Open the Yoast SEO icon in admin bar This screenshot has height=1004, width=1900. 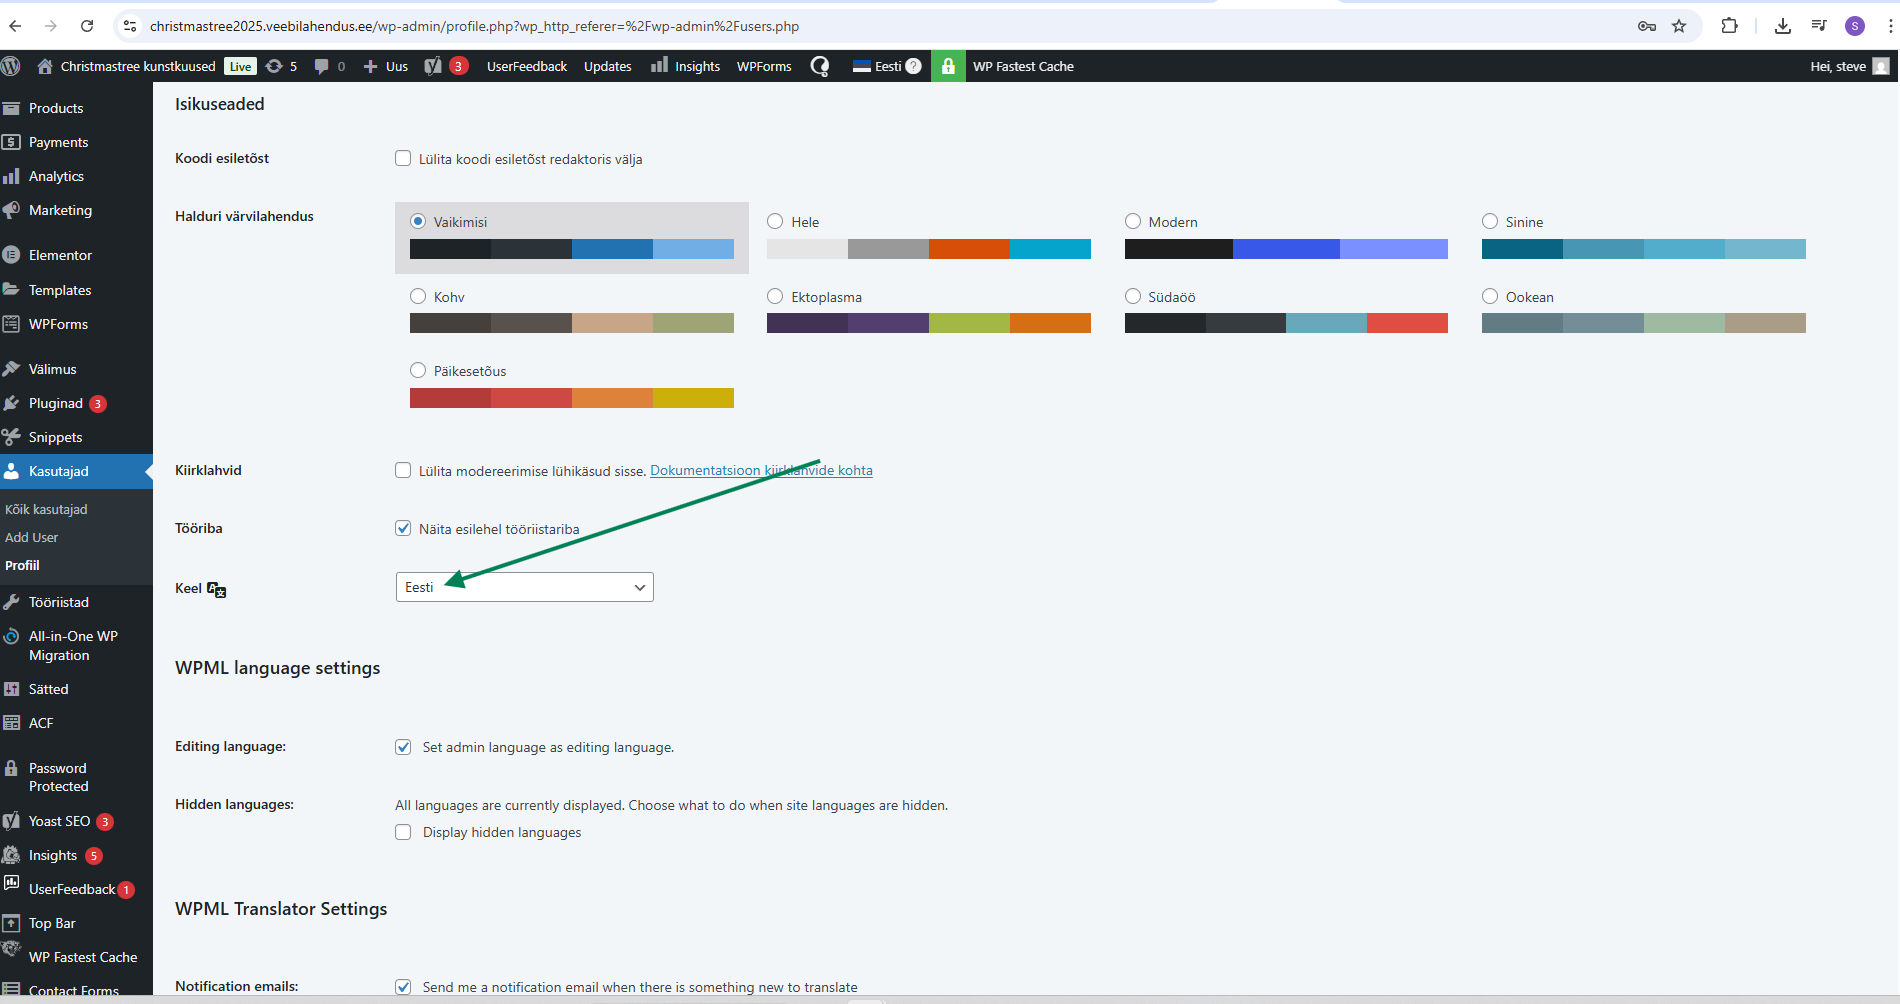click(x=433, y=66)
